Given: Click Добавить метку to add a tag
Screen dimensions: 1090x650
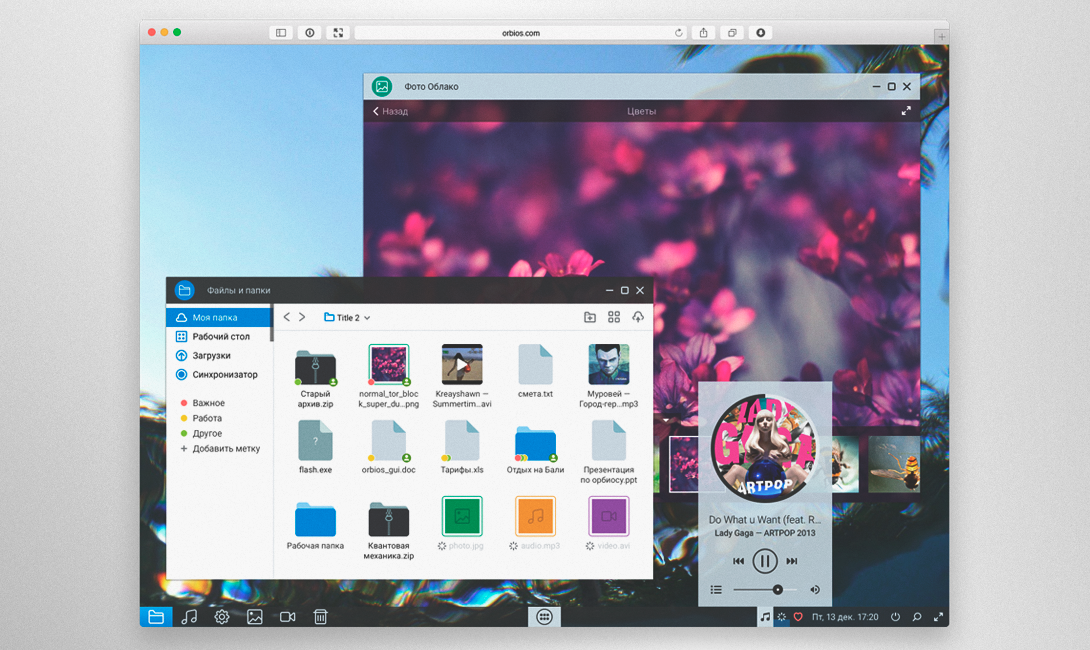Looking at the screenshot, I should (220, 449).
